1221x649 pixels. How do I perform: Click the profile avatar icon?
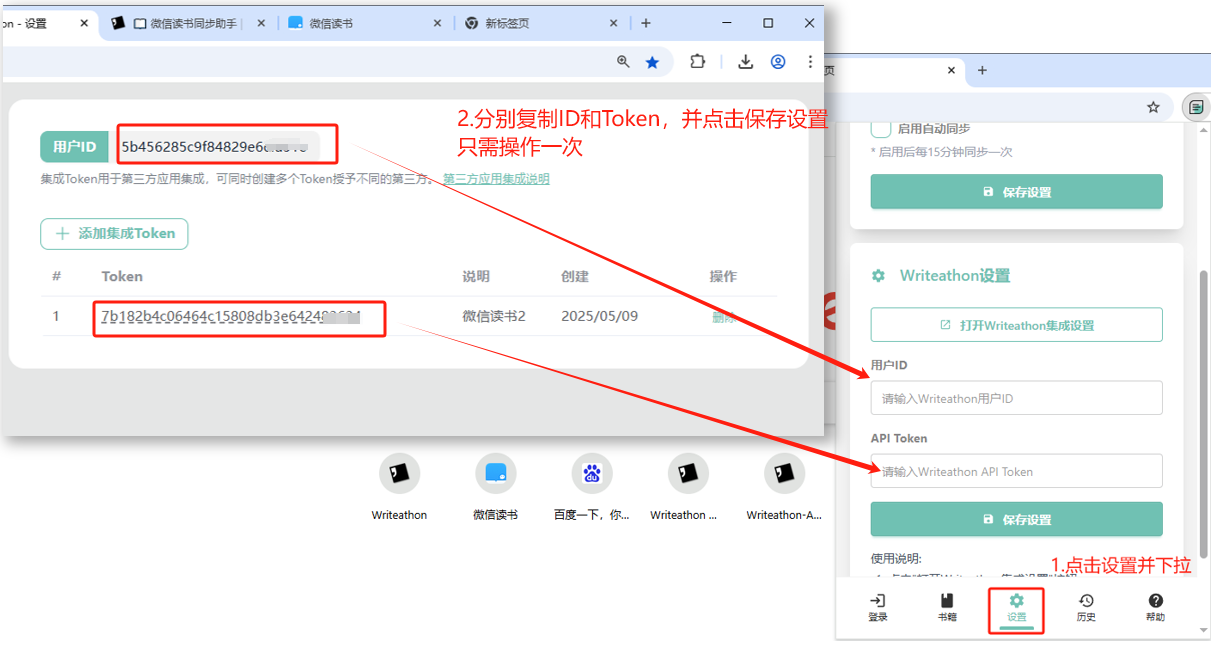click(x=778, y=62)
